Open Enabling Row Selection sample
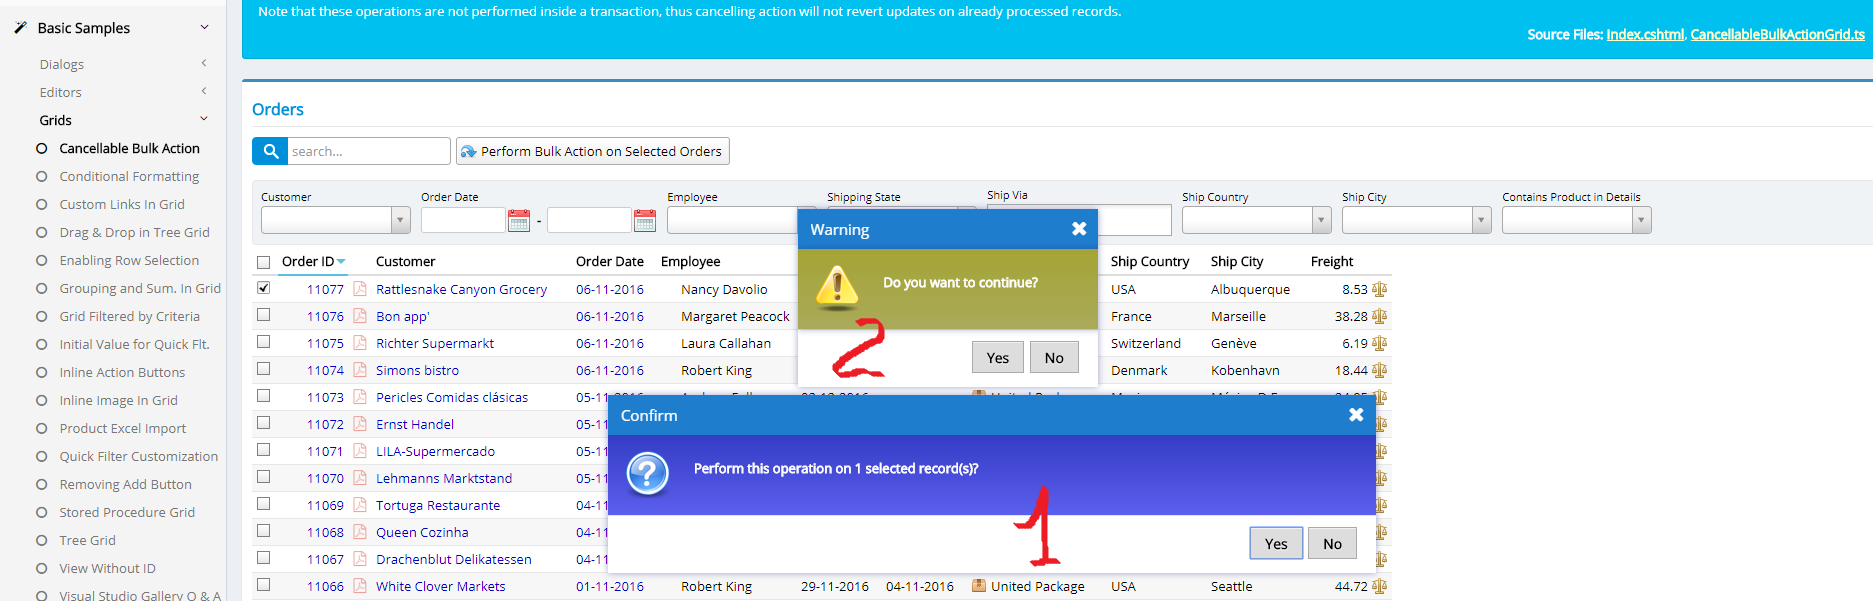 point(129,260)
